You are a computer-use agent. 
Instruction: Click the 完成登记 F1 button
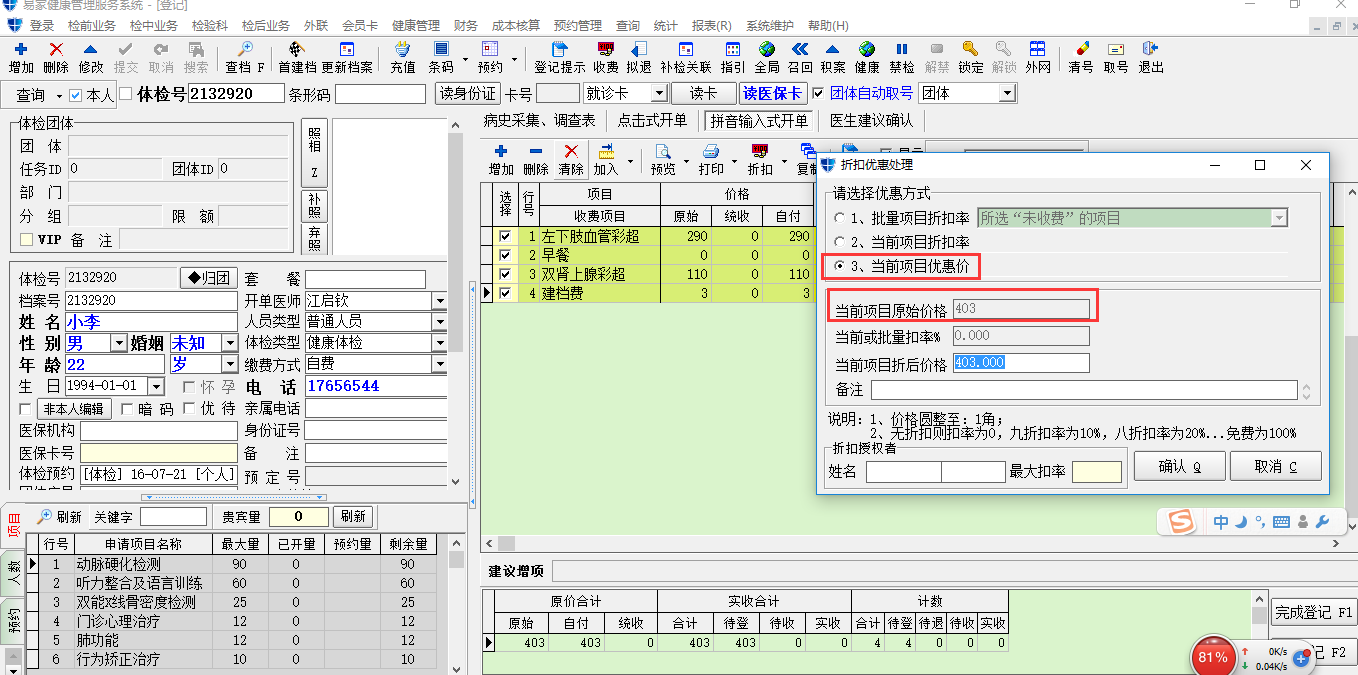[1313, 612]
